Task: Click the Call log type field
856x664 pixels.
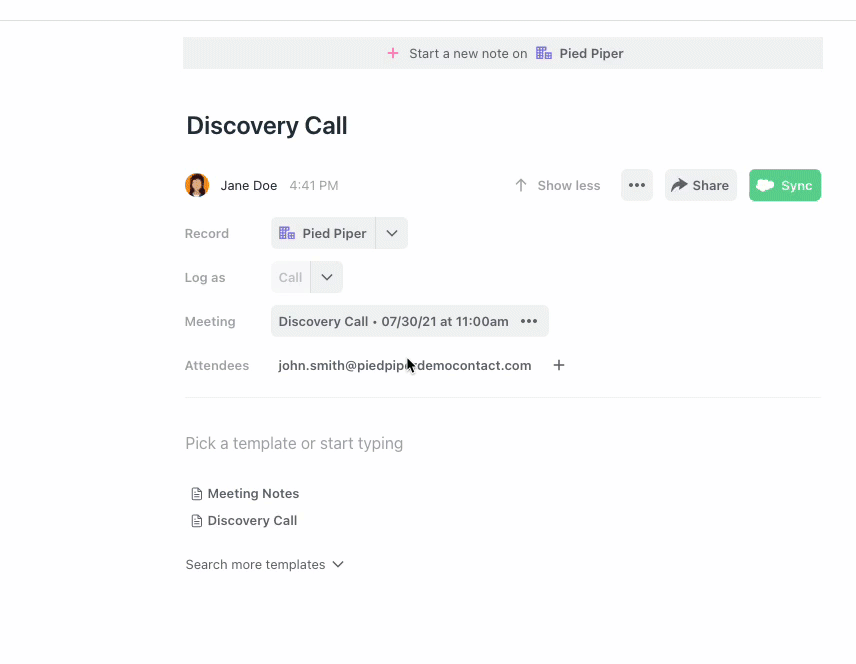Action: tap(290, 277)
